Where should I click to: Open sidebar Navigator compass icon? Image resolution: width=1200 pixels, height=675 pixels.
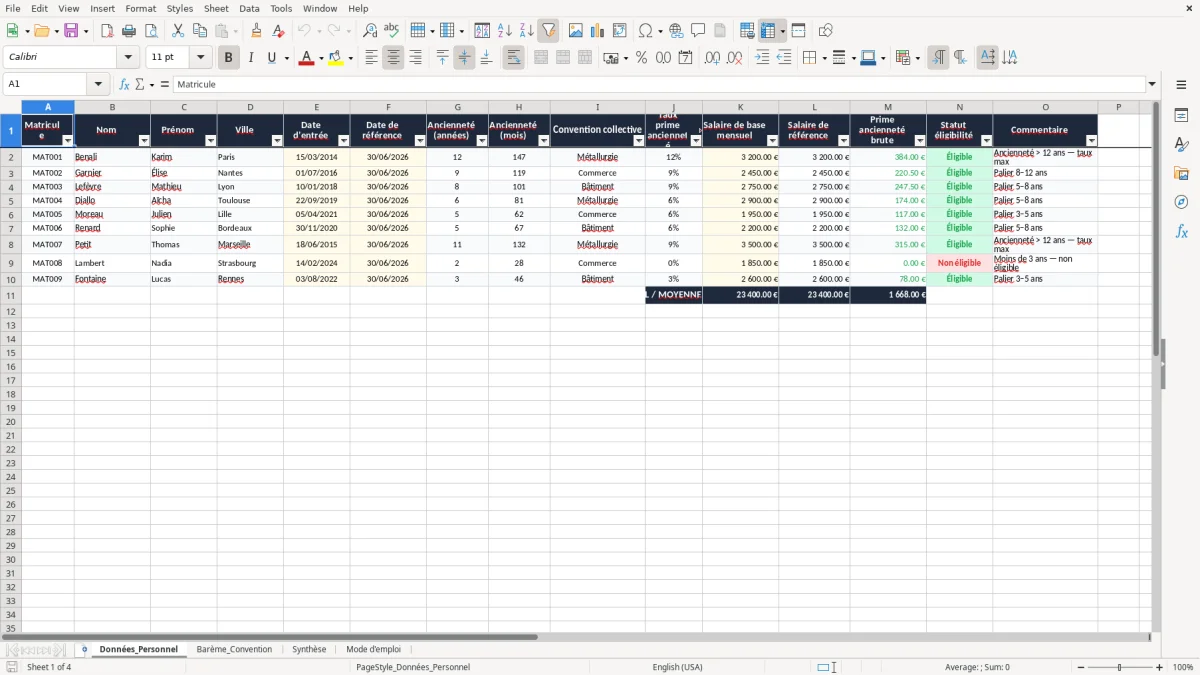[1181, 202]
